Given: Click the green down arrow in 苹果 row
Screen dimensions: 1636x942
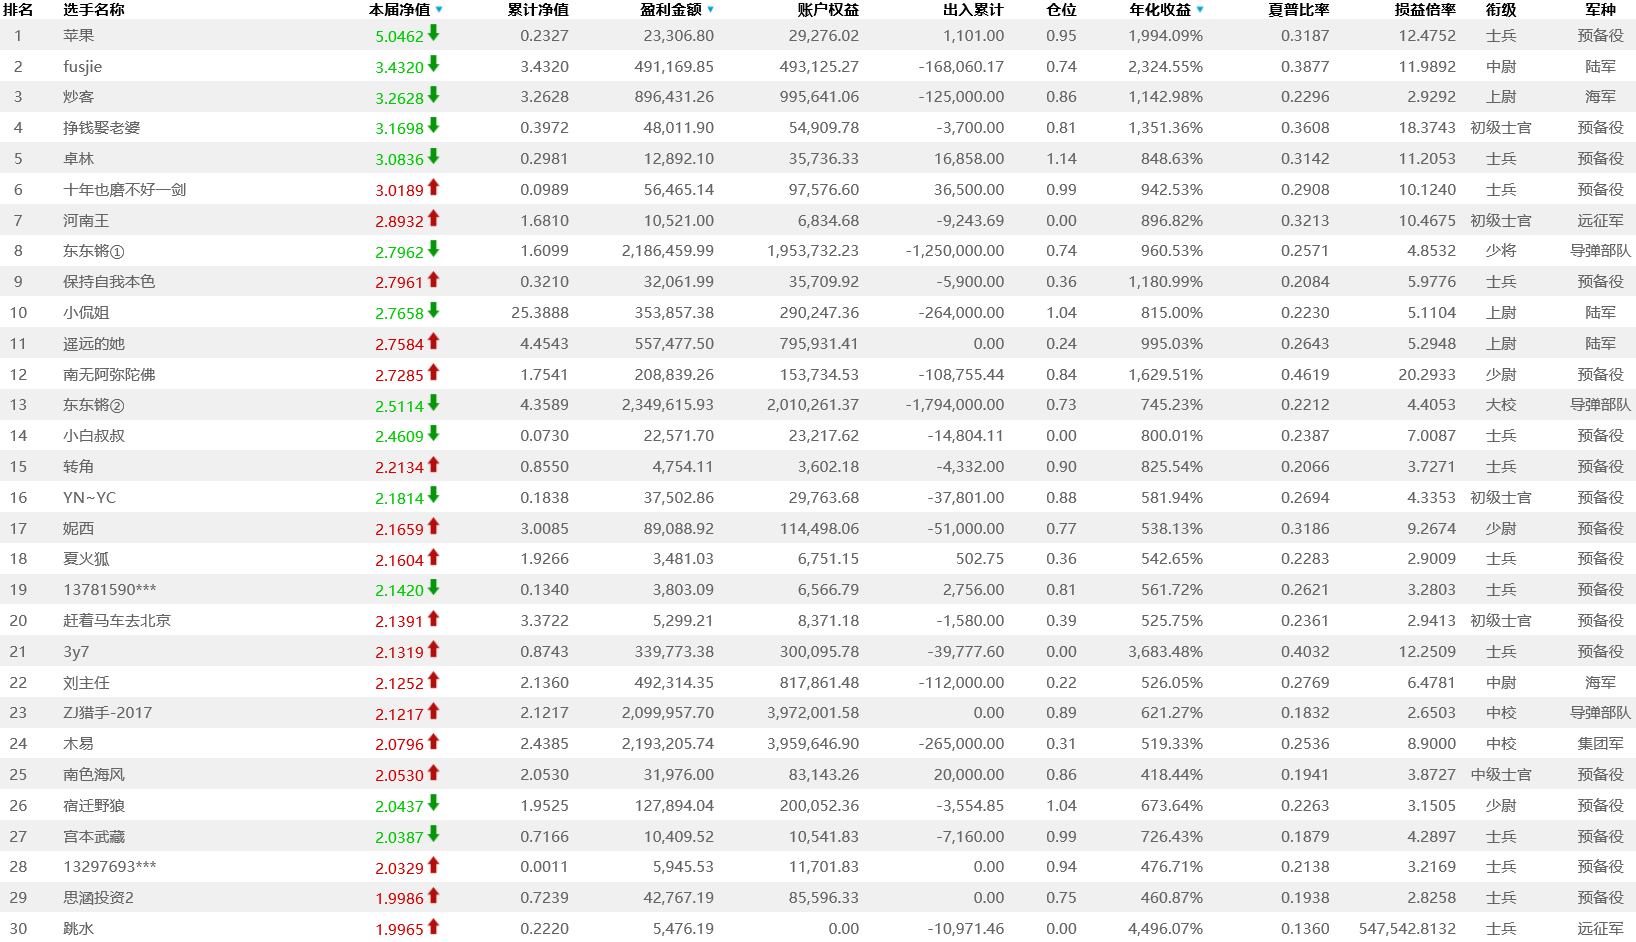Looking at the screenshot, I should coord(433,33).
